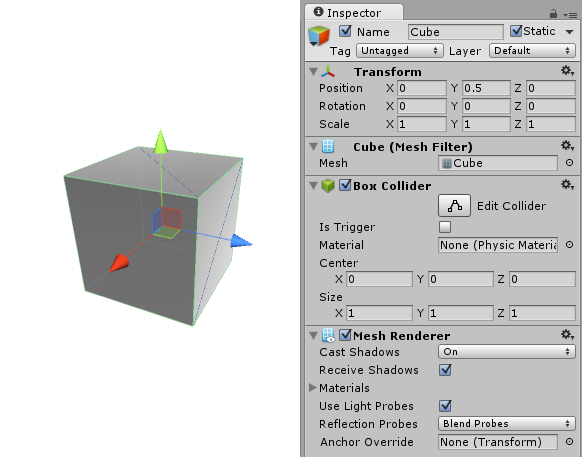Viewport: 582px width, 457px height.
Task: Click the green plane handle on gizmo
Action: pos(167,233)
